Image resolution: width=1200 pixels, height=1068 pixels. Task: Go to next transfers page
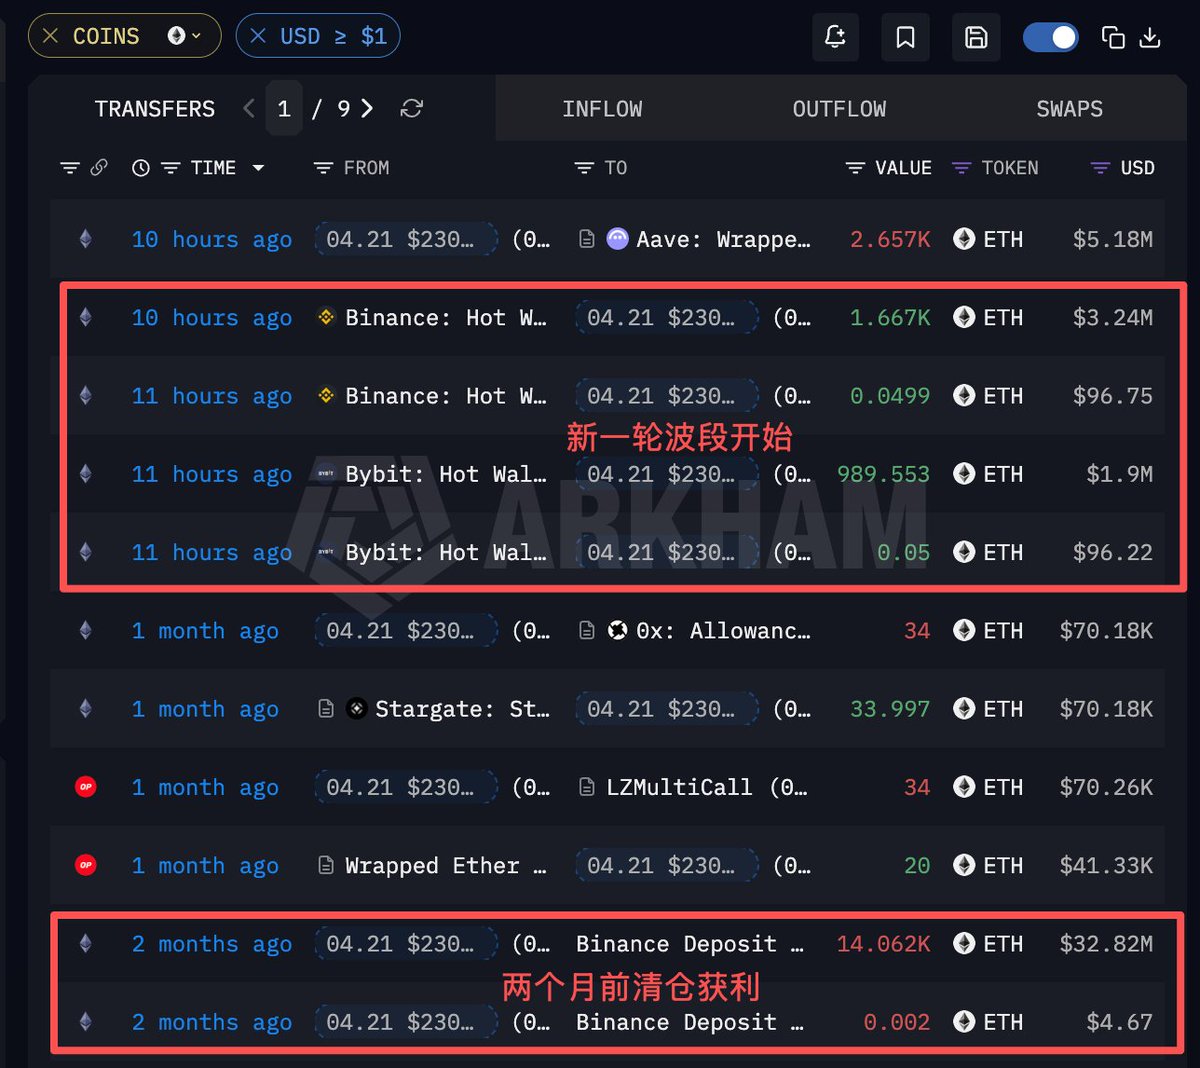coord(367,108)
